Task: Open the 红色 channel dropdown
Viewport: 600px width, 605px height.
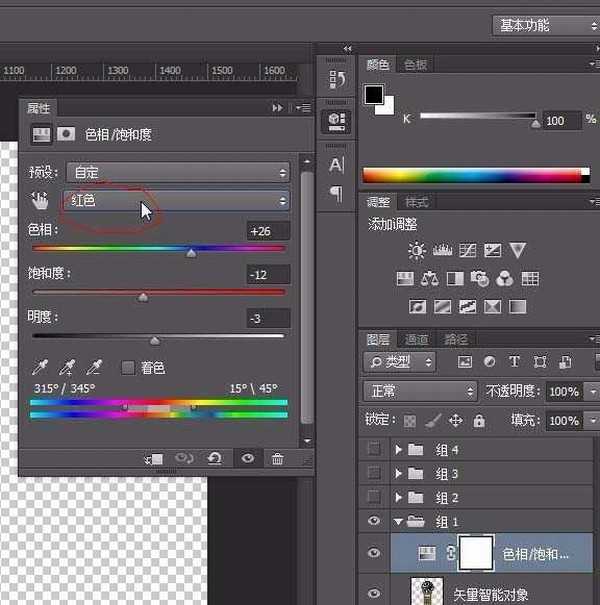Action: coord(176,201)
